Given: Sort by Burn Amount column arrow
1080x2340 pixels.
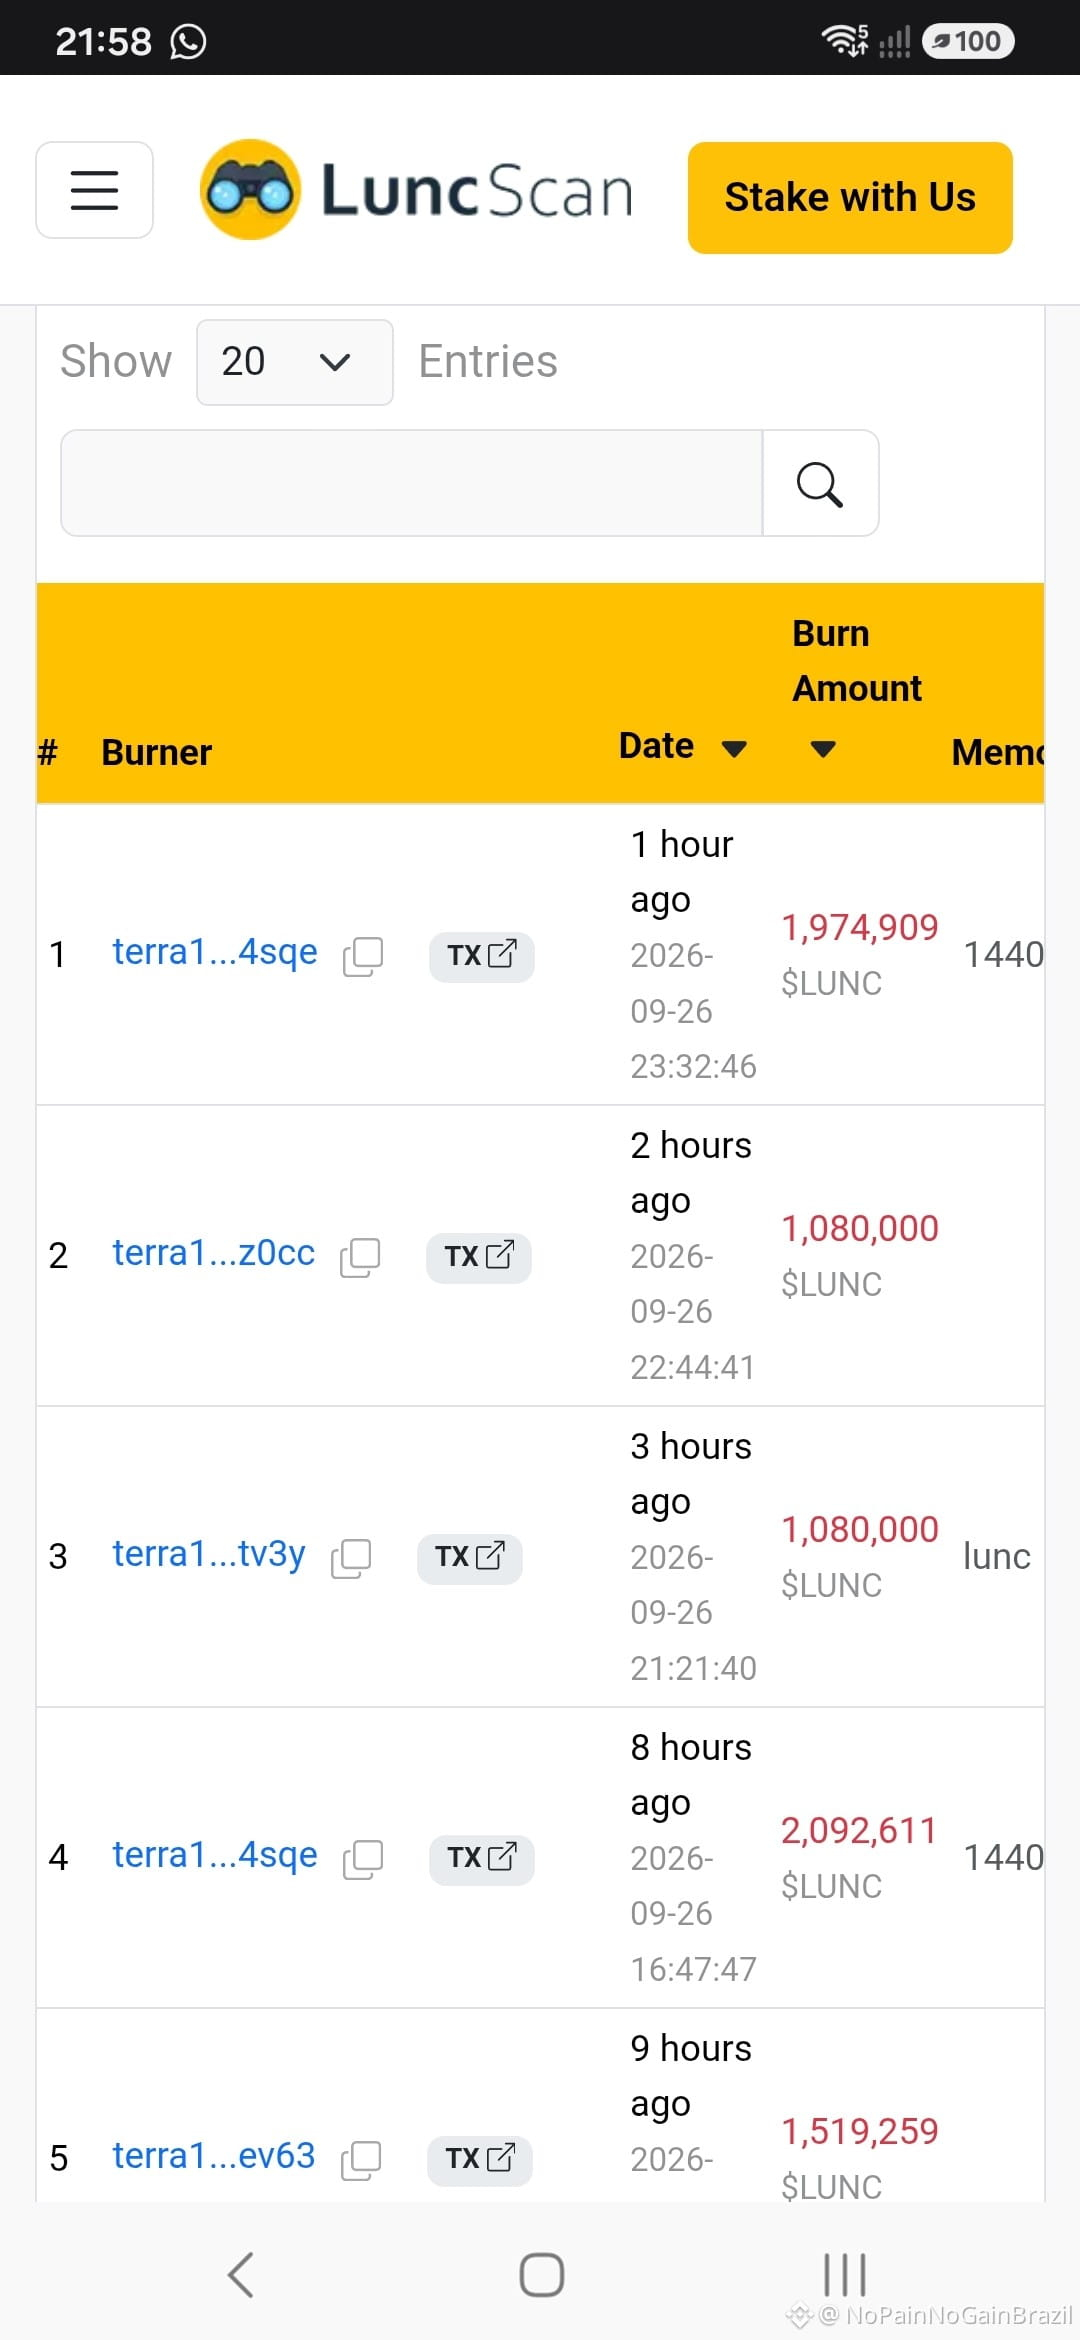Looking at the screenshot, I should tap(823, 749).
